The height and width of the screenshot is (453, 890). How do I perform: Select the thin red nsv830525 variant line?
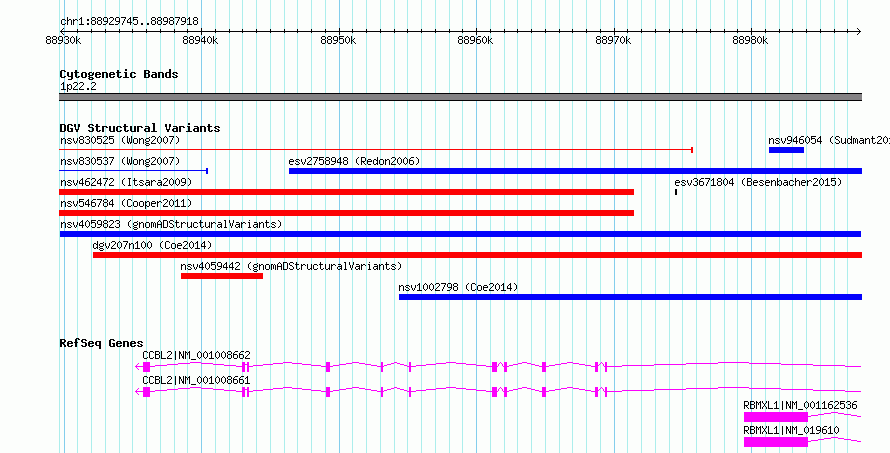pyautogui.click(x=376, y=150)
